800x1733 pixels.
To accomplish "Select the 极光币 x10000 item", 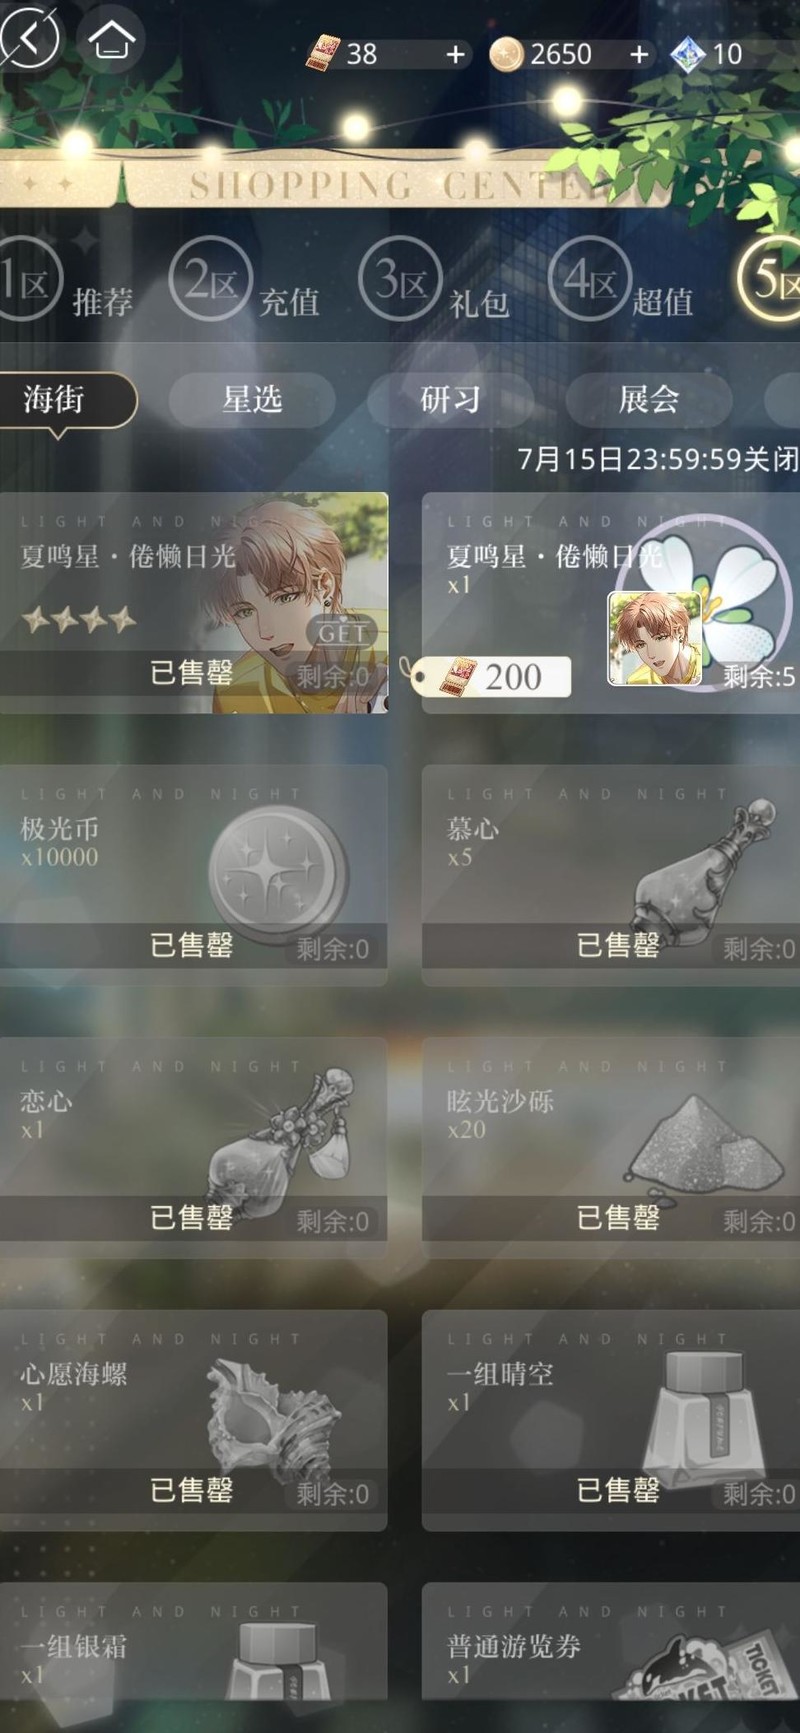I will tap(194, 875).
